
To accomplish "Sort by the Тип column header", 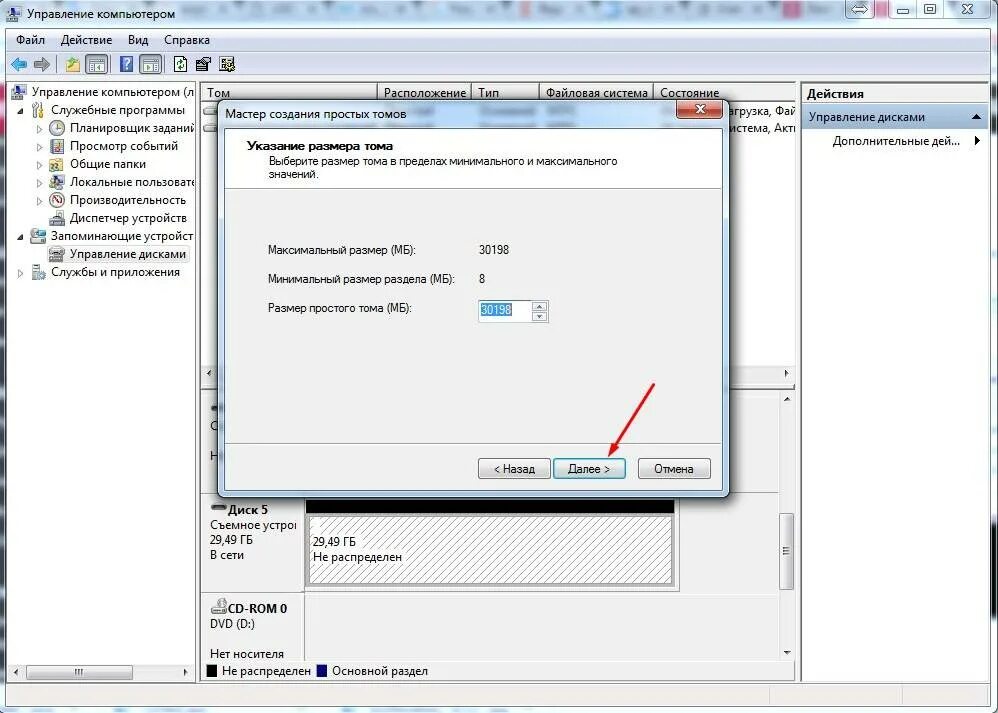I will pos(505,93).
